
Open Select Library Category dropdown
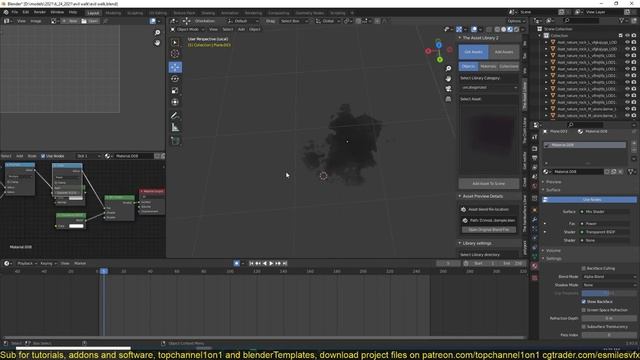point(489,87)
